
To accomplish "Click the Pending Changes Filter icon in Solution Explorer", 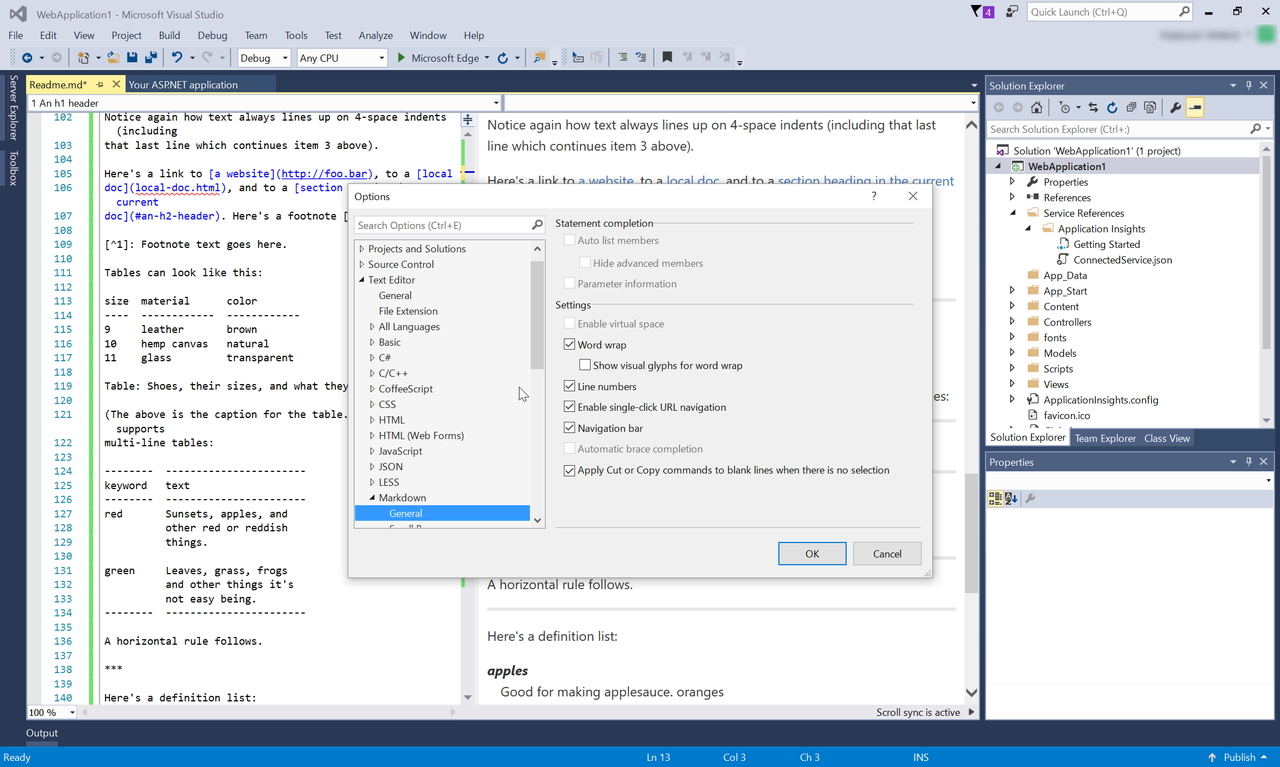I will pos(1065,108).
